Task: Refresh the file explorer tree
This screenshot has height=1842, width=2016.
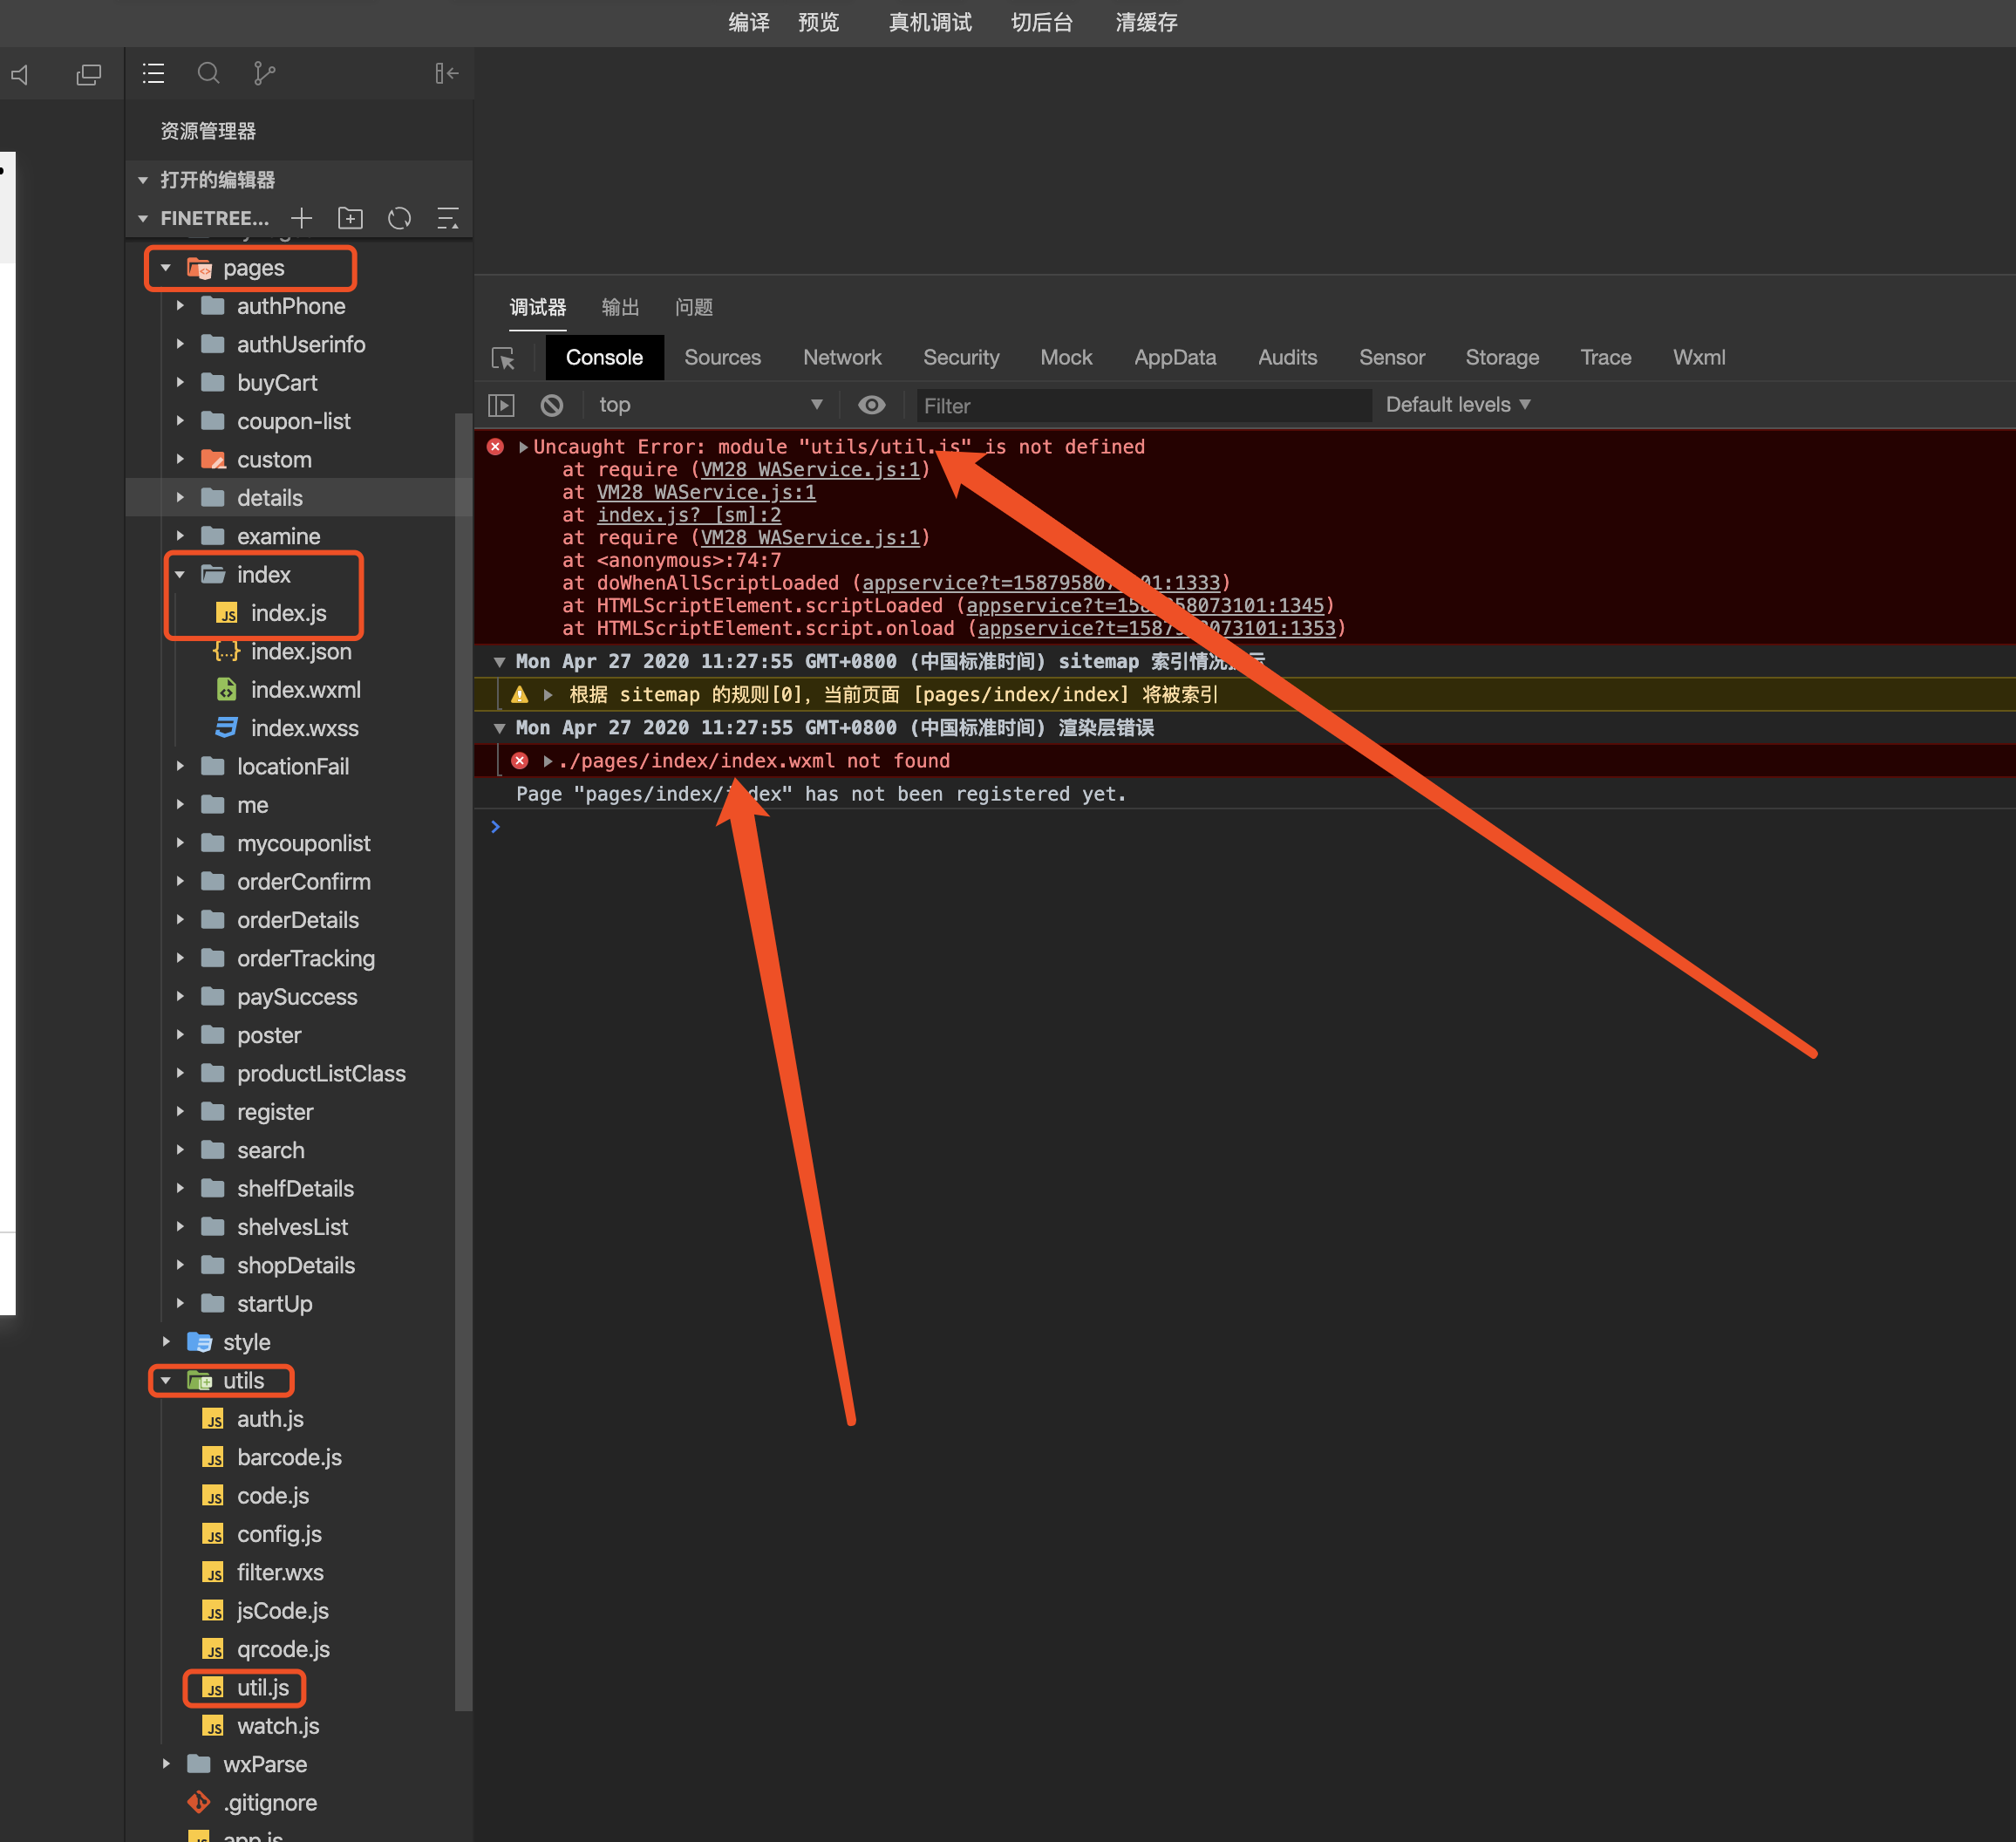Action: click(399, 218)
